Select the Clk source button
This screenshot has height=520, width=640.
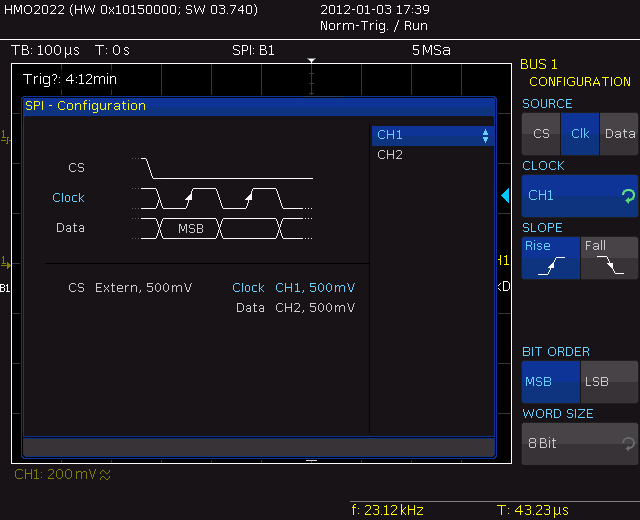[x=580, y=134]
